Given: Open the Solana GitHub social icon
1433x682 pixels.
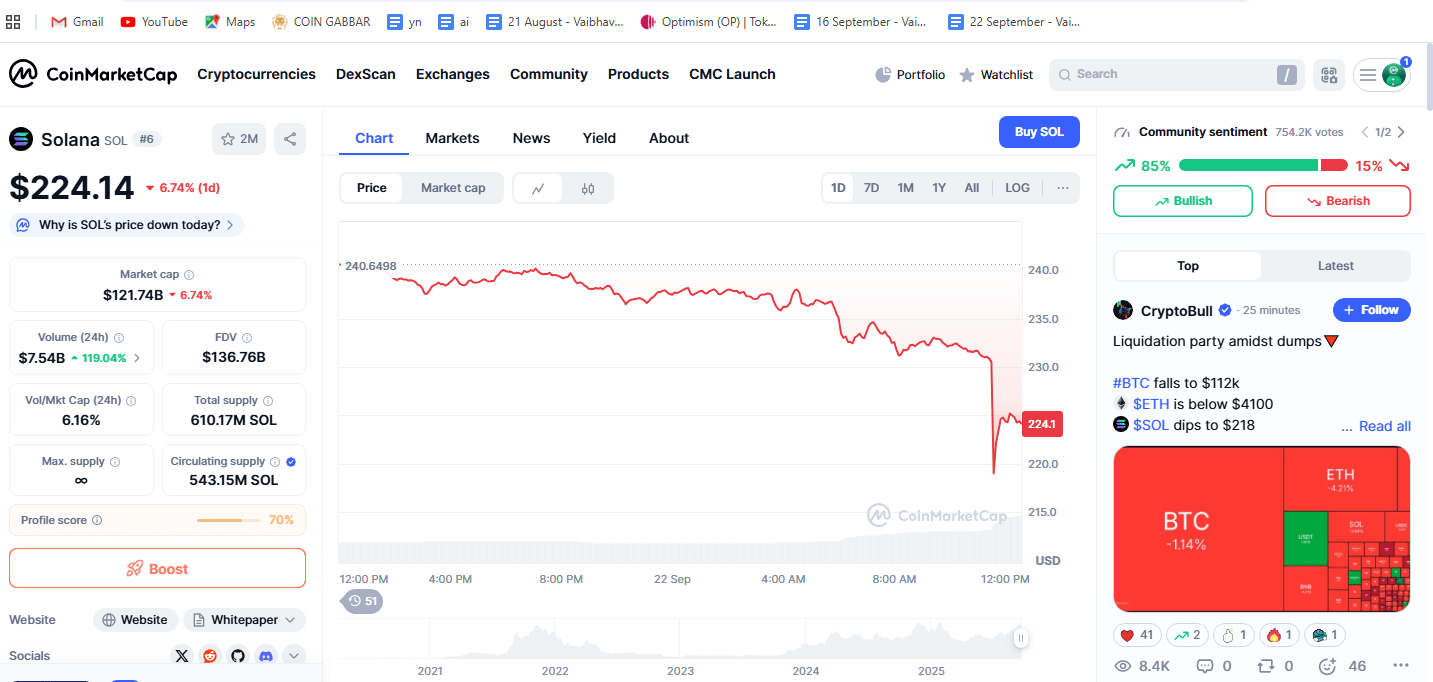Looking at the screenshot, I should (237, 656).
